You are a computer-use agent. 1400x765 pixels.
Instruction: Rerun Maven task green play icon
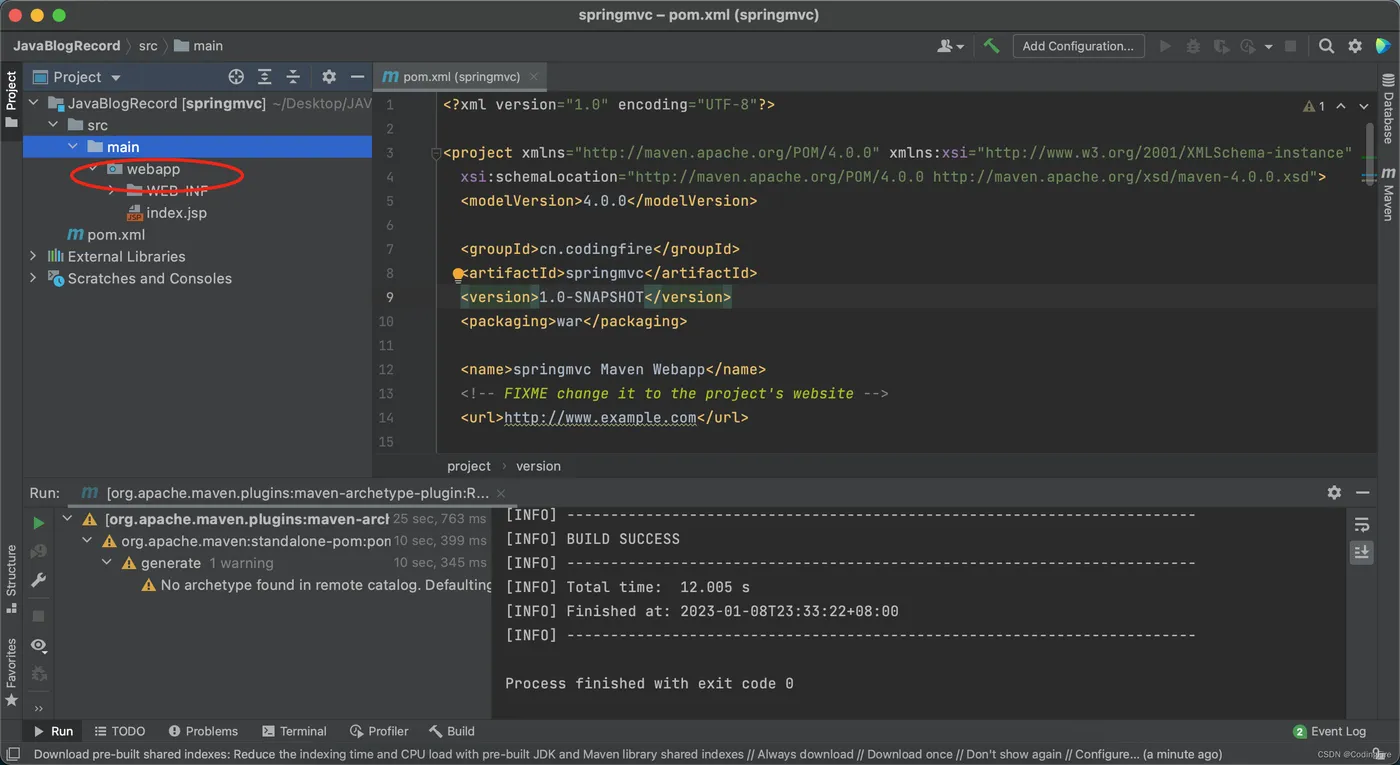pyautogui.click(x=38, y=523)
